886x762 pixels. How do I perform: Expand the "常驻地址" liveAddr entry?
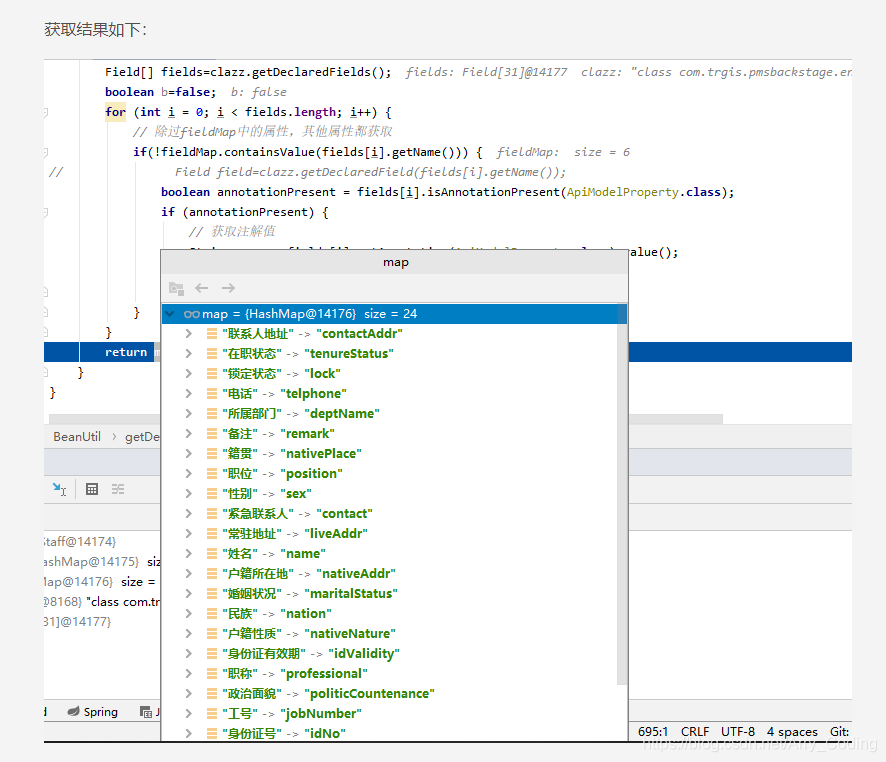[189, 533]
